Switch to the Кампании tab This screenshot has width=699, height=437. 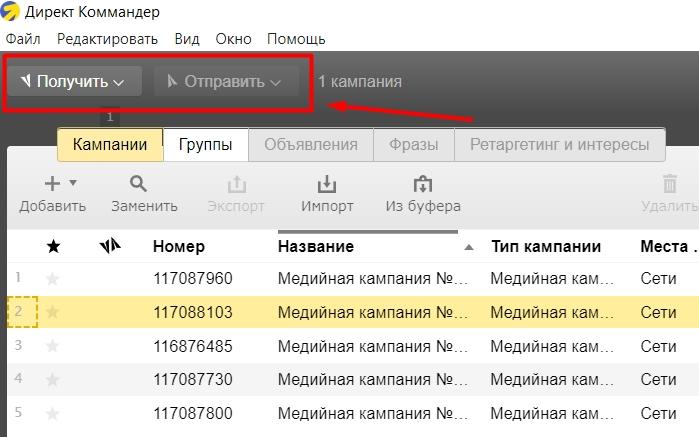110,144
